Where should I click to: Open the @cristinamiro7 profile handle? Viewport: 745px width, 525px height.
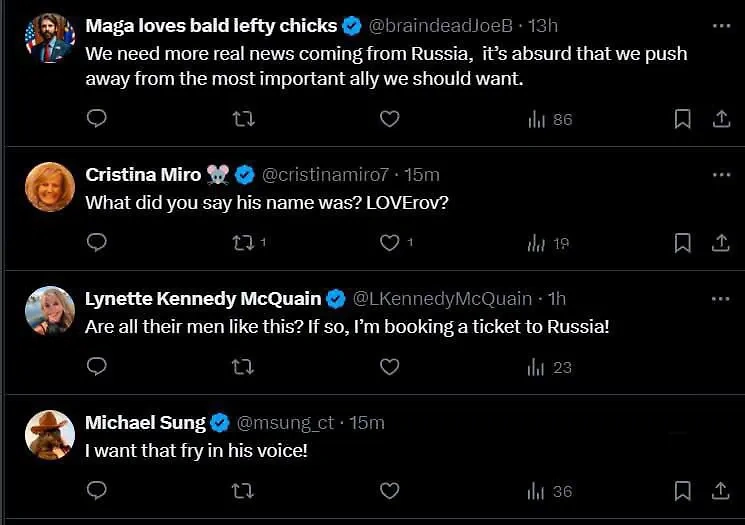325,175
